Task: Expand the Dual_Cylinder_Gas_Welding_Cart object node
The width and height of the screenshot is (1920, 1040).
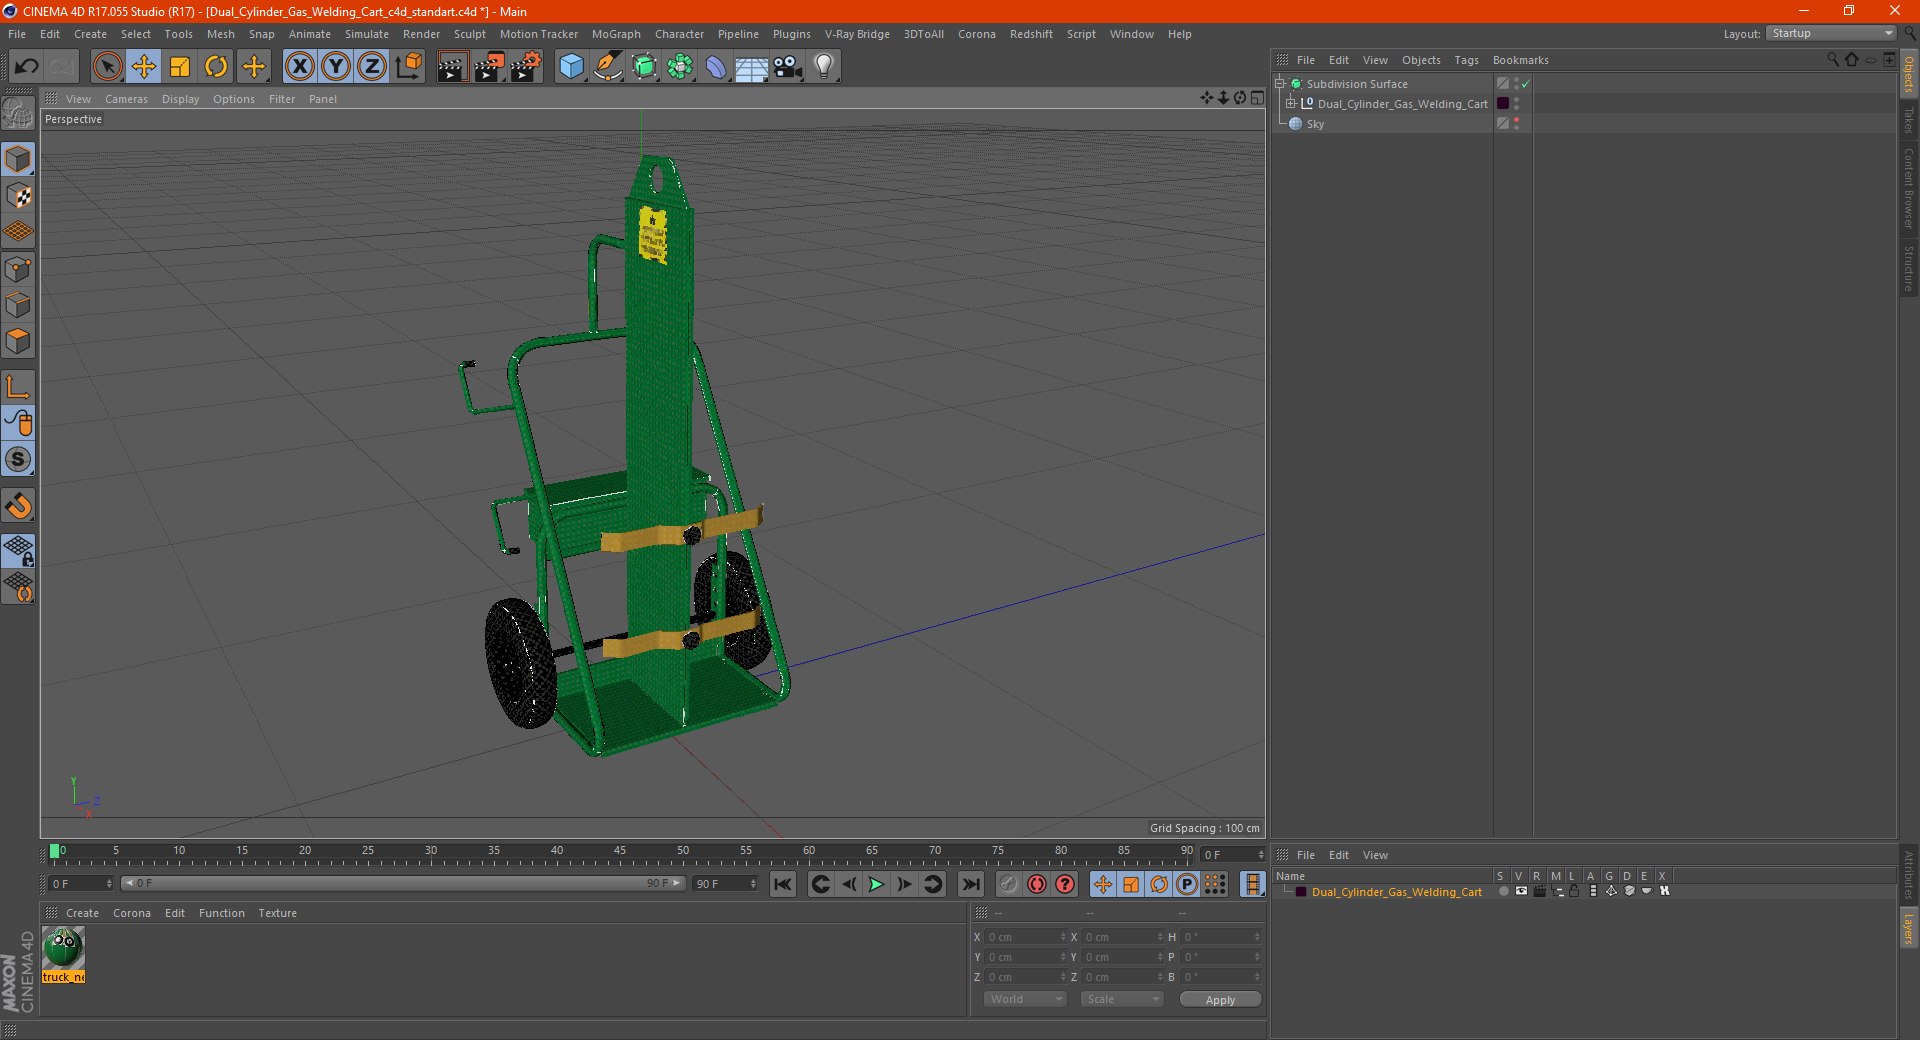Action: click(1290, 104)
